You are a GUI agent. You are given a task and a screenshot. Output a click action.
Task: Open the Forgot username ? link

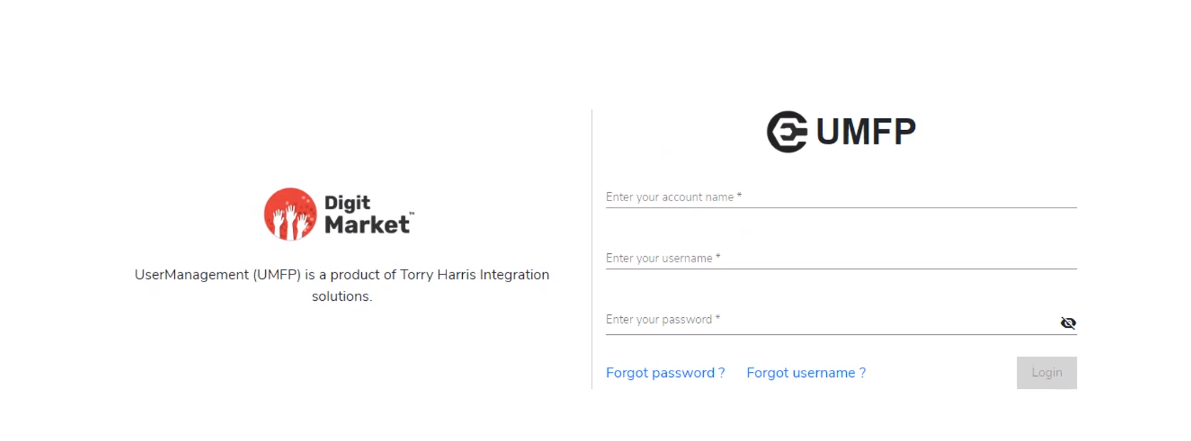pyautogui.click(x=806, y=373)
